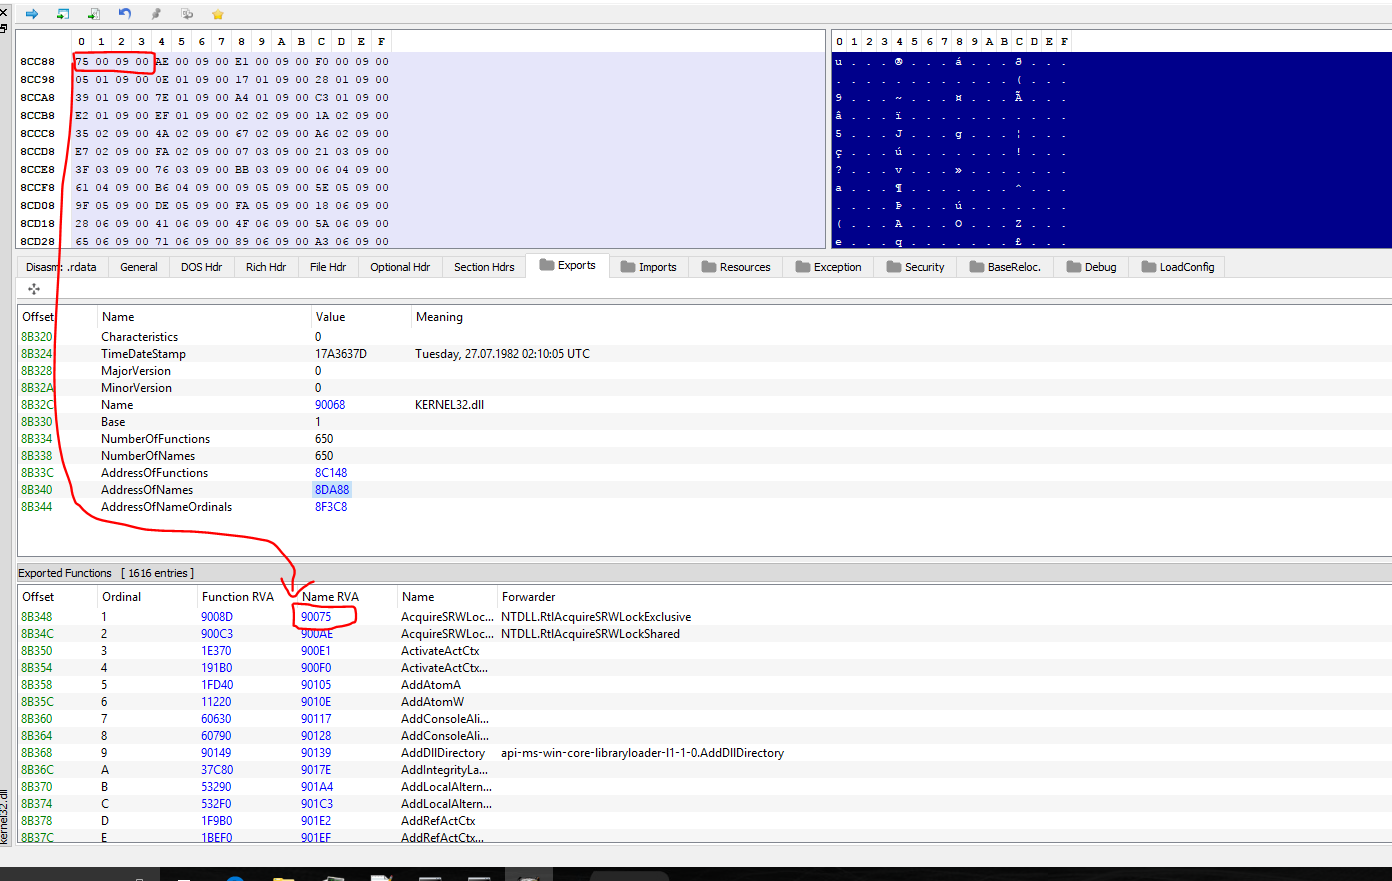Sort by the Function RVA column header
1392x881 pixels.
pos(238,597)
